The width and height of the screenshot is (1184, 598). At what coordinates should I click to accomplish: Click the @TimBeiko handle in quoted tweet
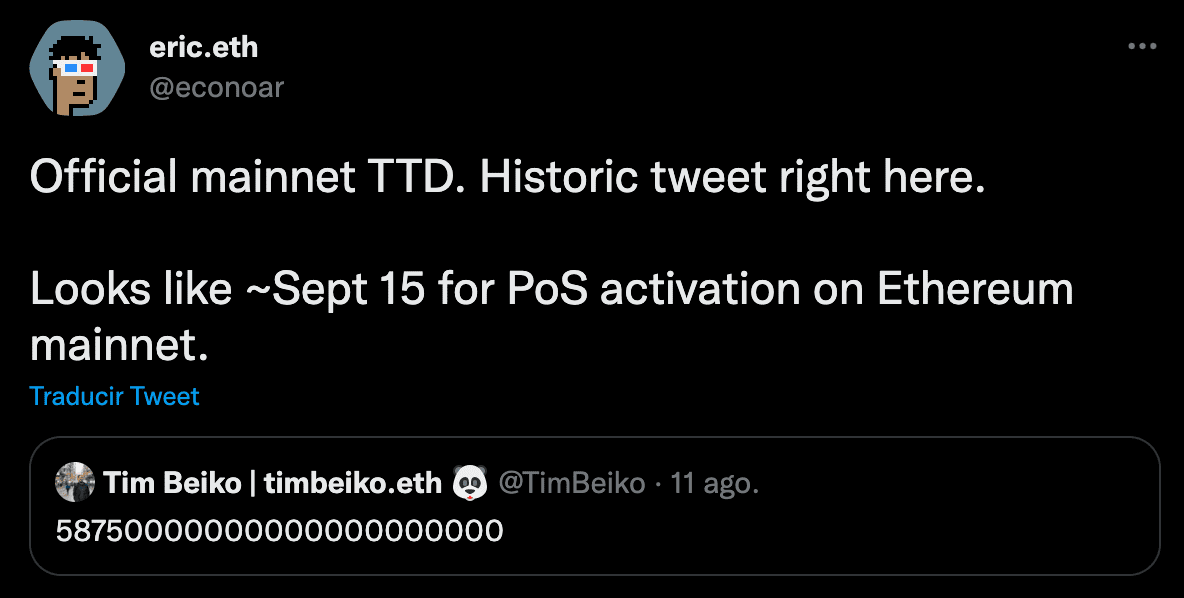(x=571, y=484)
